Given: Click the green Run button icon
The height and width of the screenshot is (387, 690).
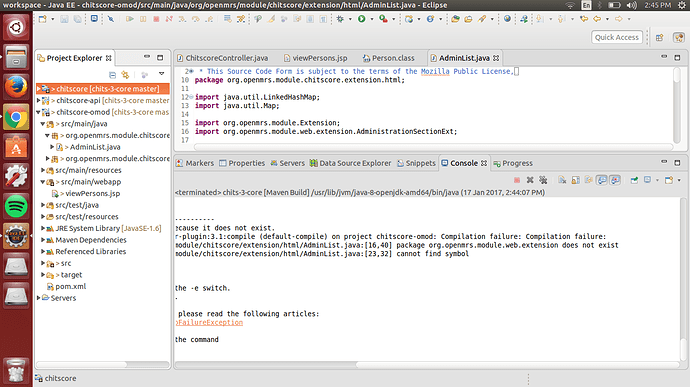Looking at the screenshot, I should coord(361,19).
